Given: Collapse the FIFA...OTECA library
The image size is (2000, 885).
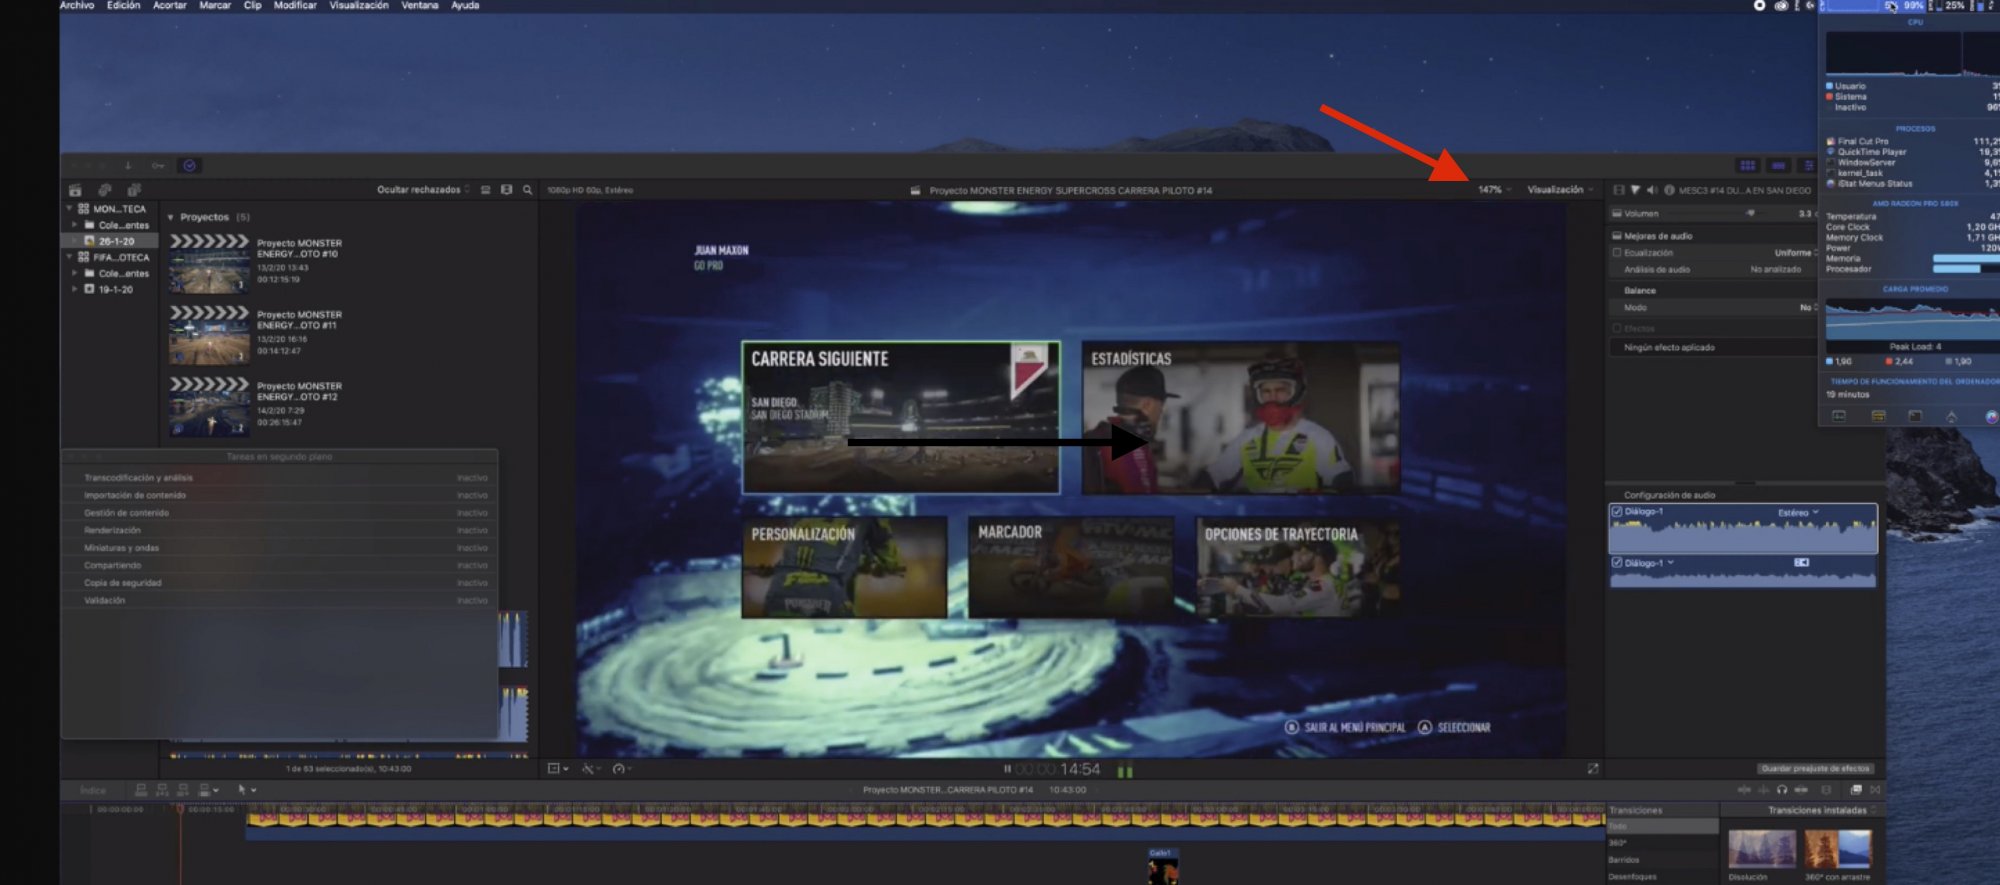Looking at the screenshot, I should [69, 257].
